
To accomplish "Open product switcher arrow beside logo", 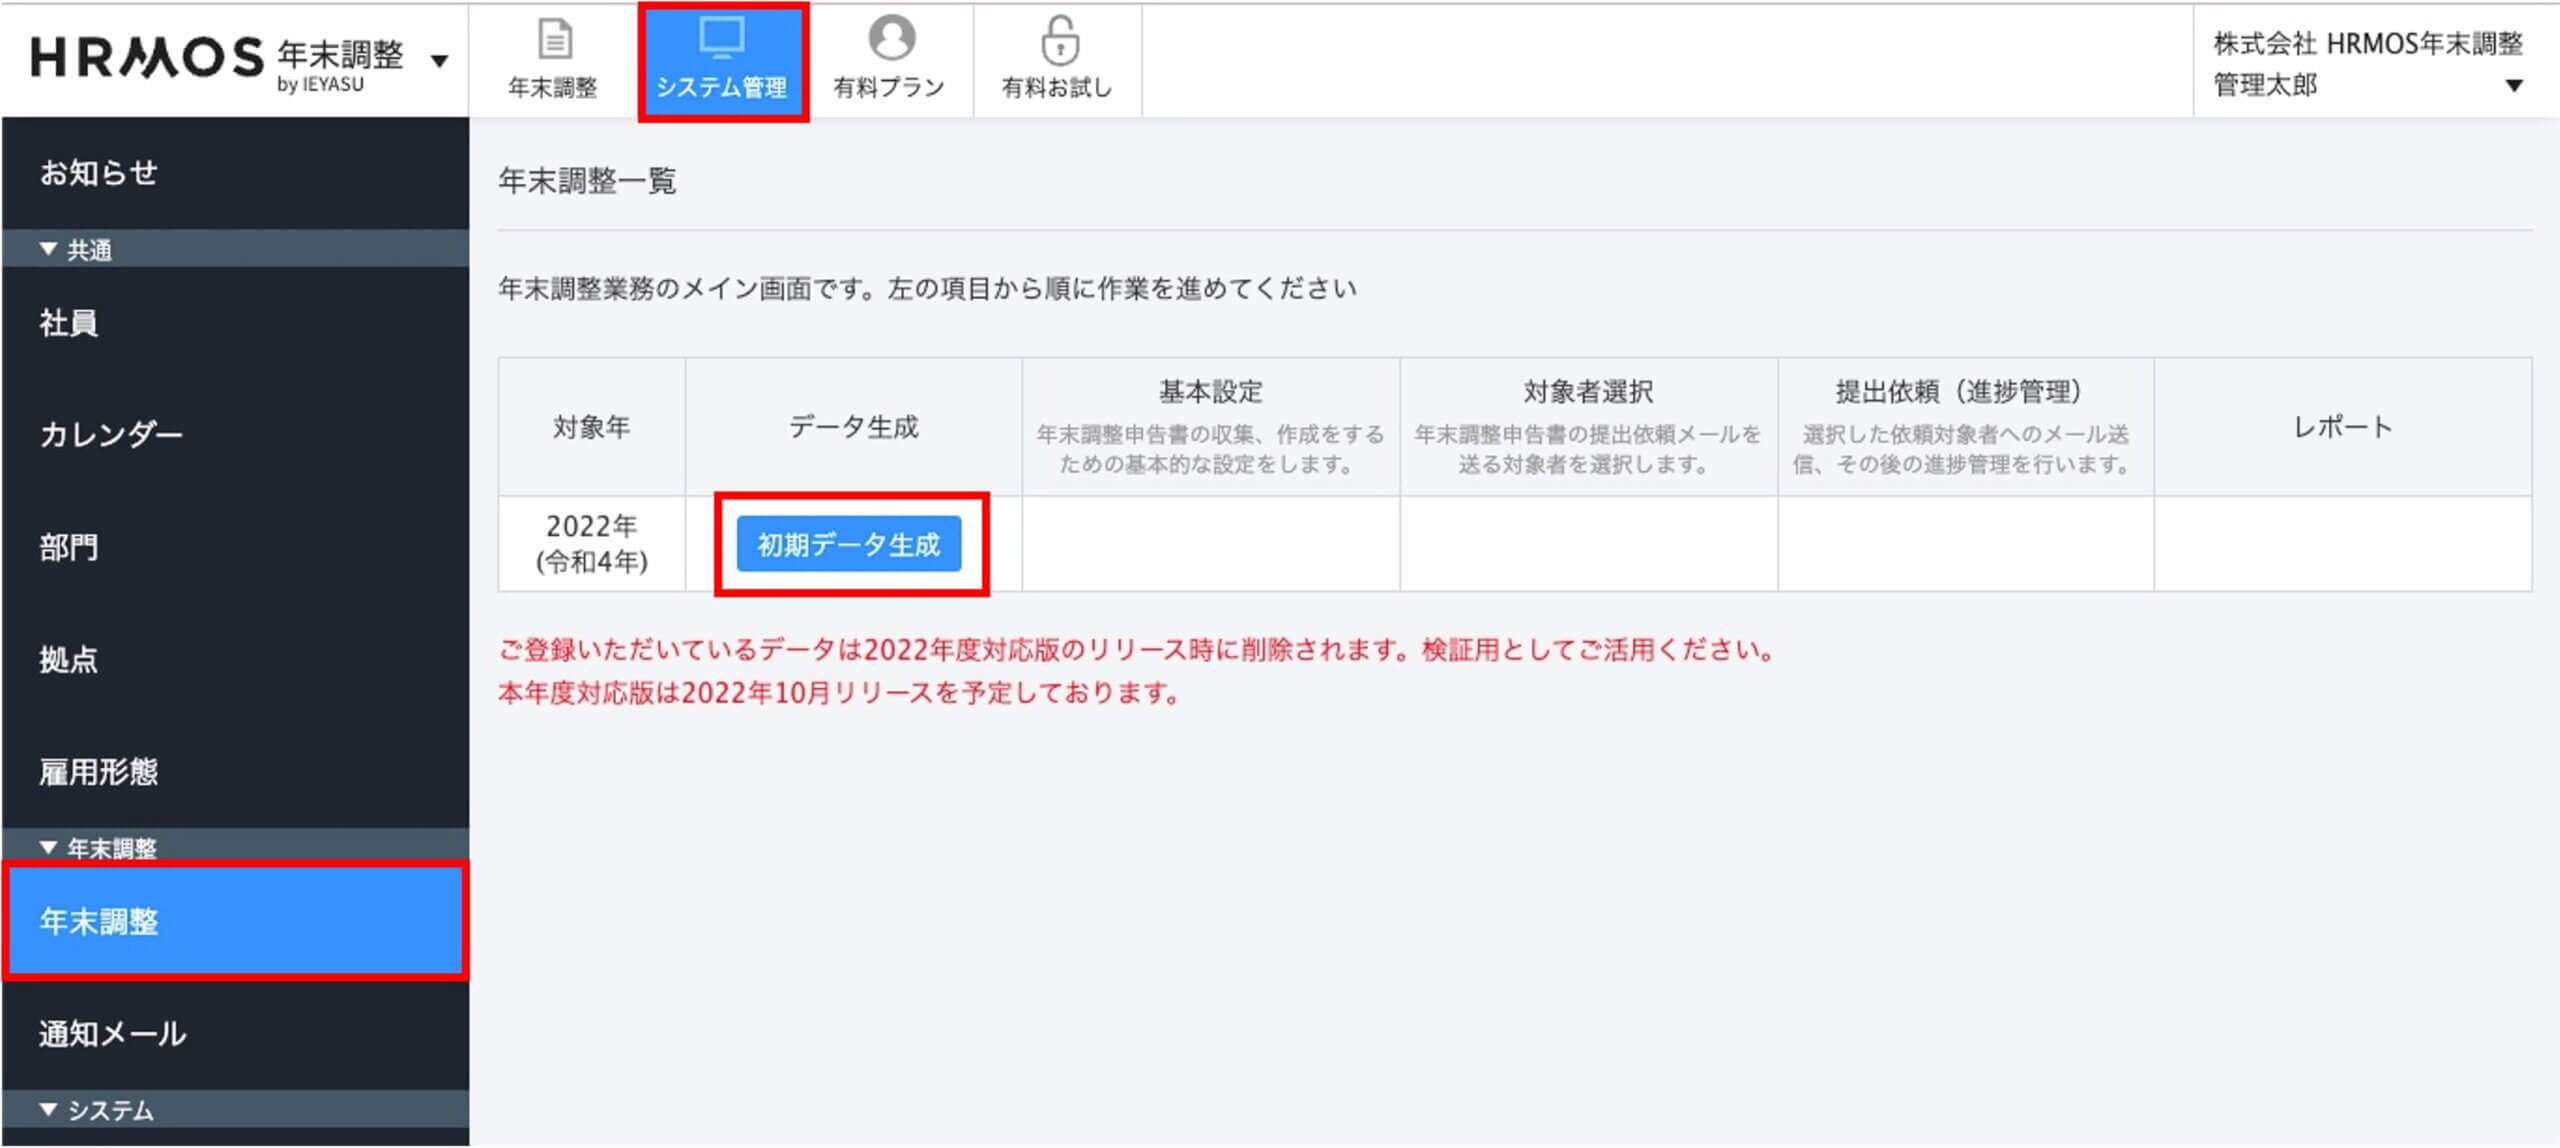I will 439,61.
